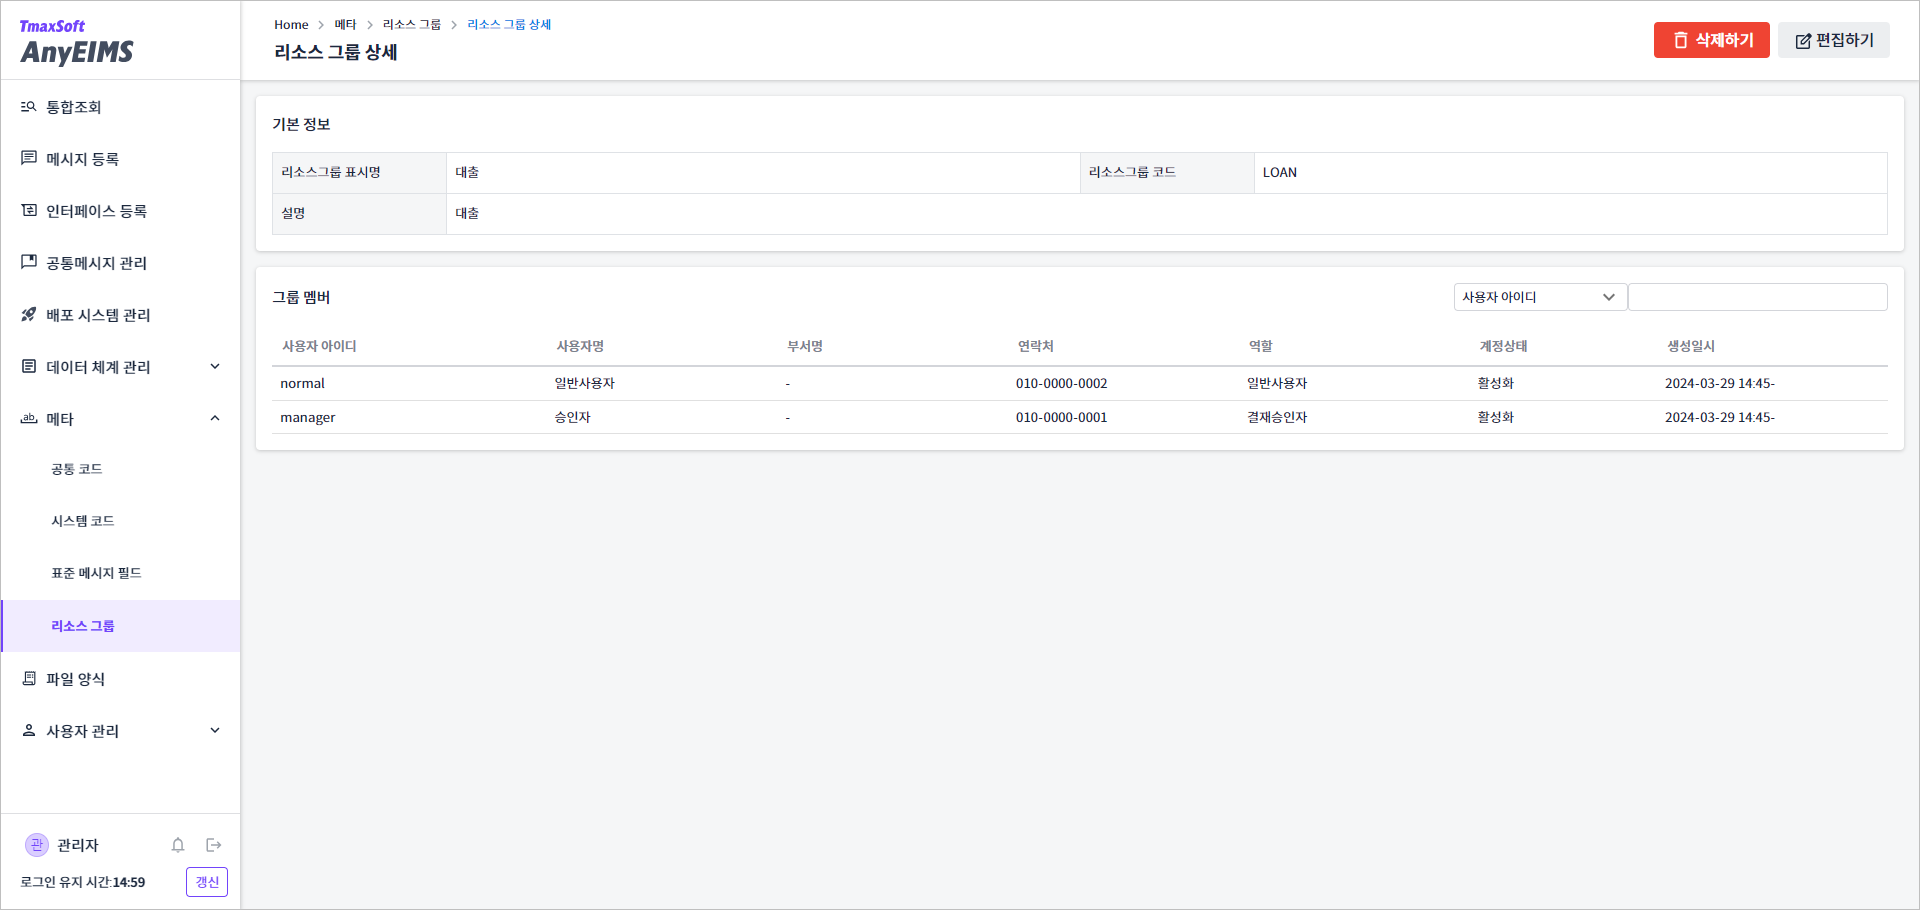Click the 배포 시스템 관리 rocket icon
The image size is (1920, 910).
pyautogui.click(x=29, y=315)
